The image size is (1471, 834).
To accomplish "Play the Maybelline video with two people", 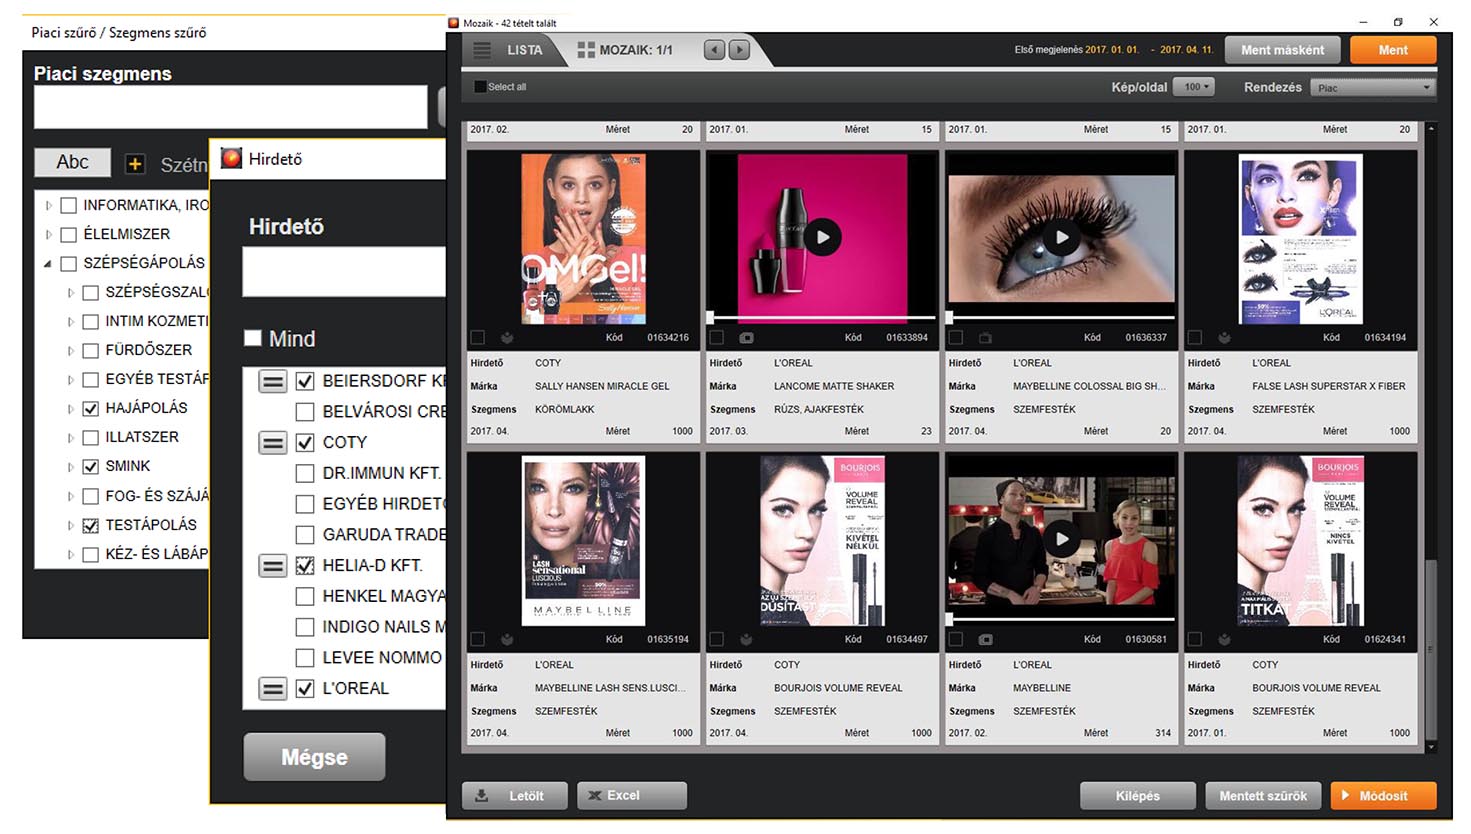I will 1062,539.
